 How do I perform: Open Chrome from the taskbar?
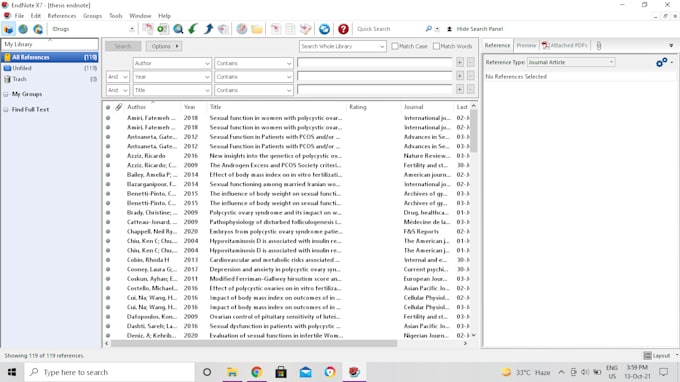tap(256, 372)
